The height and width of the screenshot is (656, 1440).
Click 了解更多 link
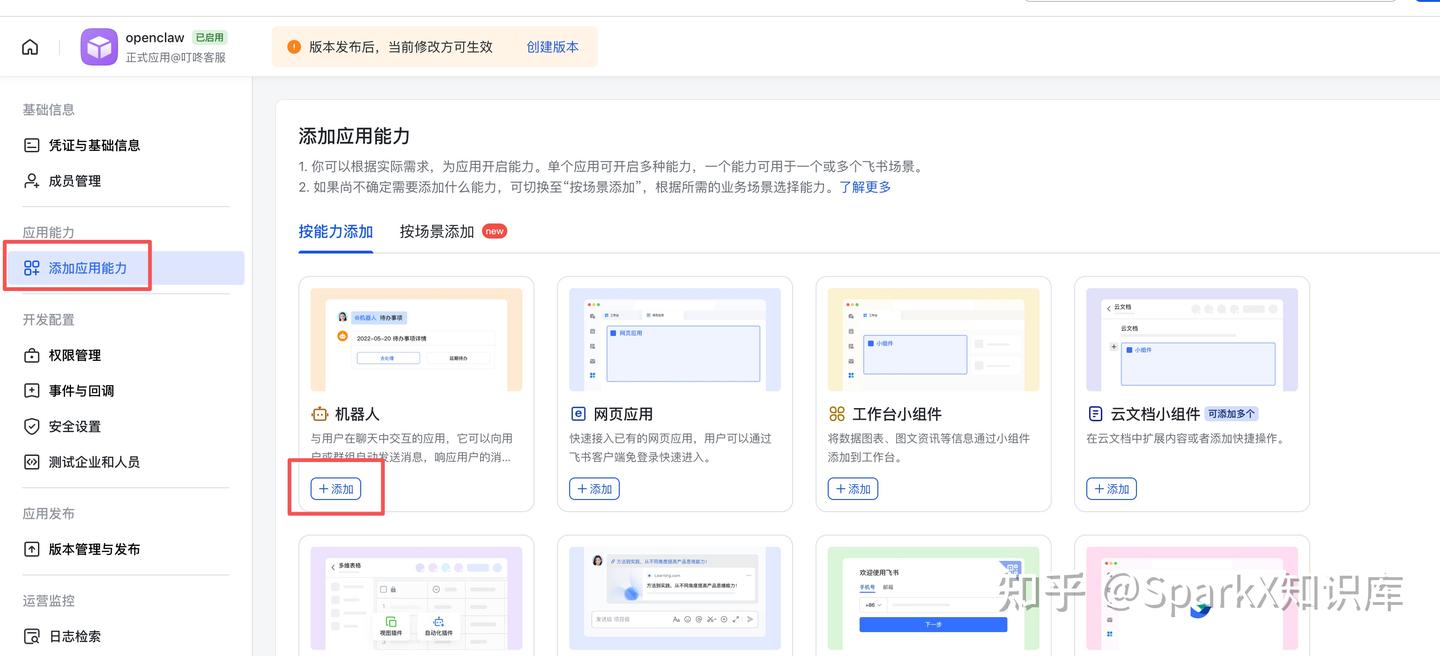point(865,187)
